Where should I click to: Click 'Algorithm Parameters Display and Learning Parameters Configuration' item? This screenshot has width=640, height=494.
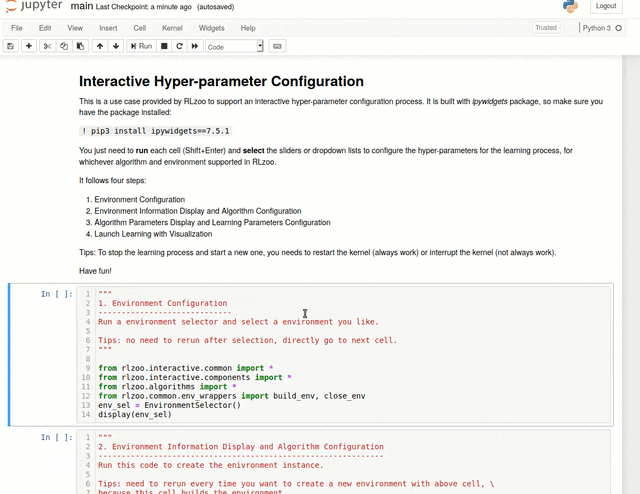pos(212,223)
